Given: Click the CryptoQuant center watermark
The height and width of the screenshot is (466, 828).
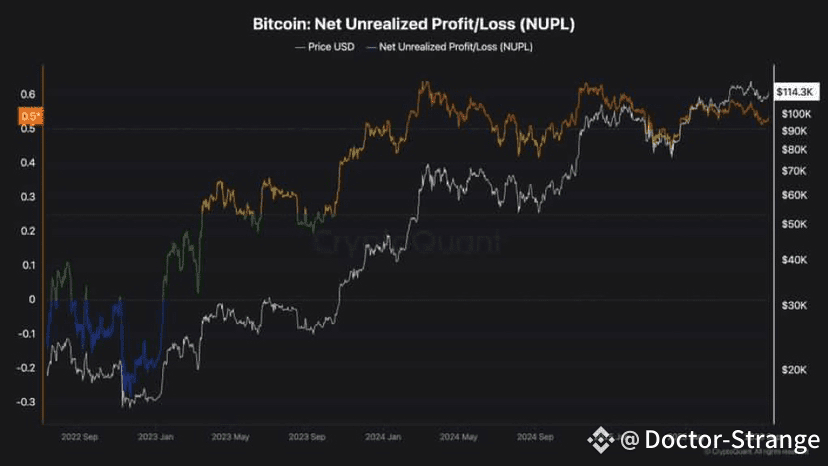Looking at the screenshot, I should [407, 242].
